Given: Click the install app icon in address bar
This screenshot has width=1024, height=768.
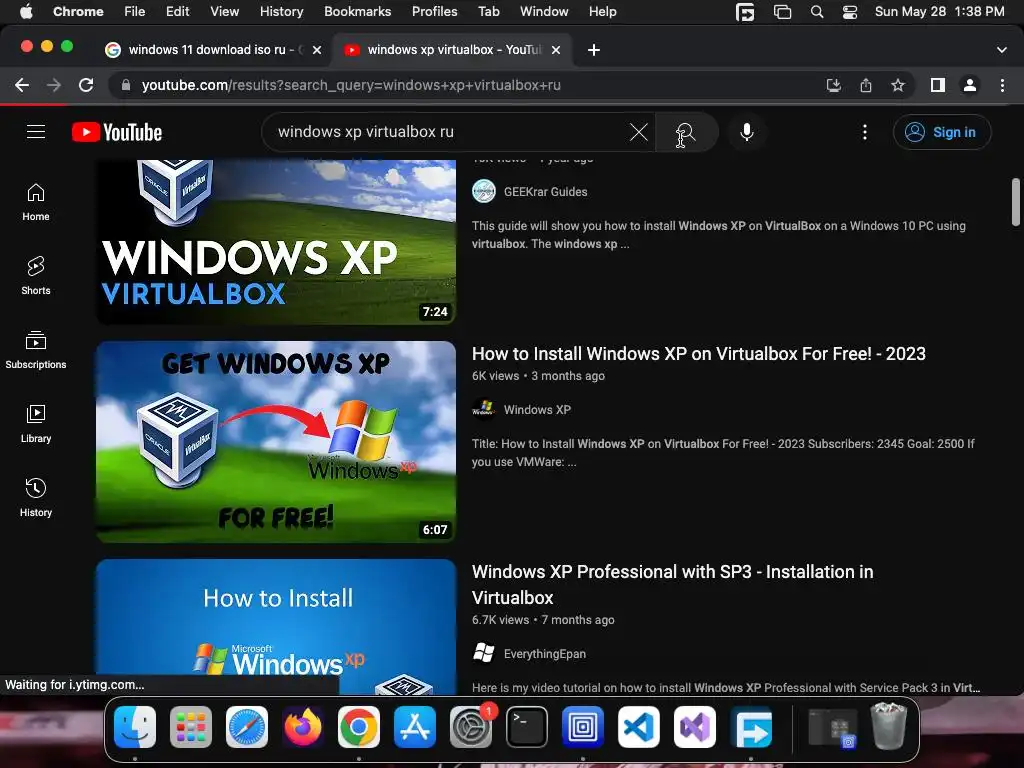Looking at the screenshot, I should tap(834, 85).
